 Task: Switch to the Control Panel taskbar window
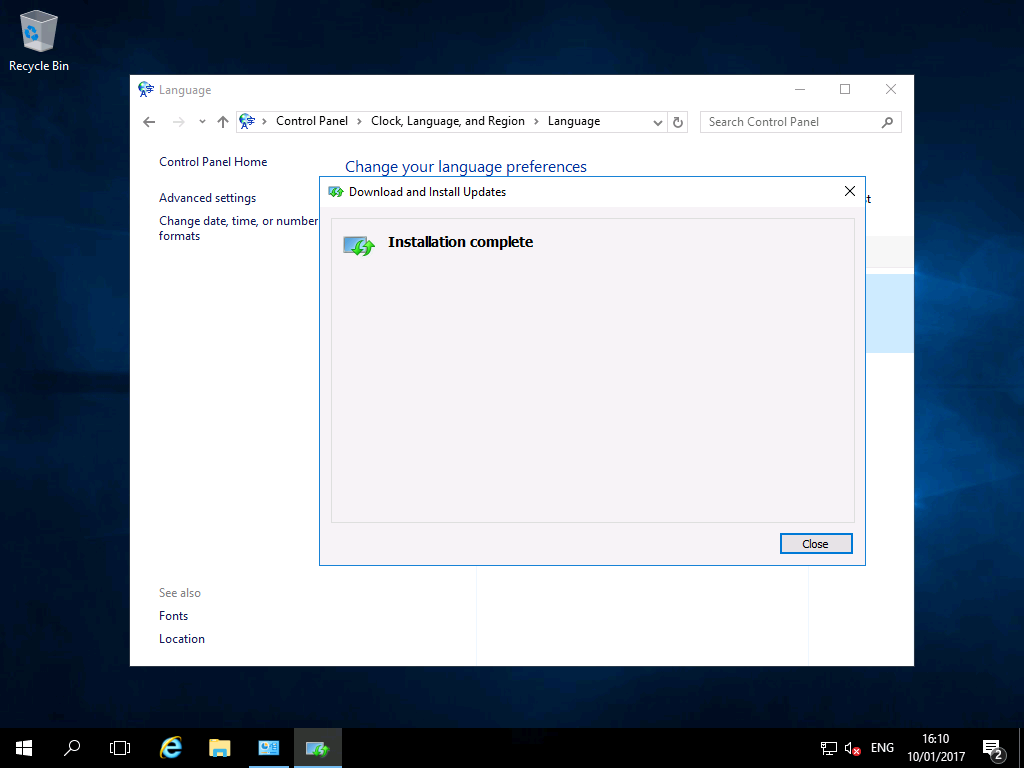pos(268,748)
